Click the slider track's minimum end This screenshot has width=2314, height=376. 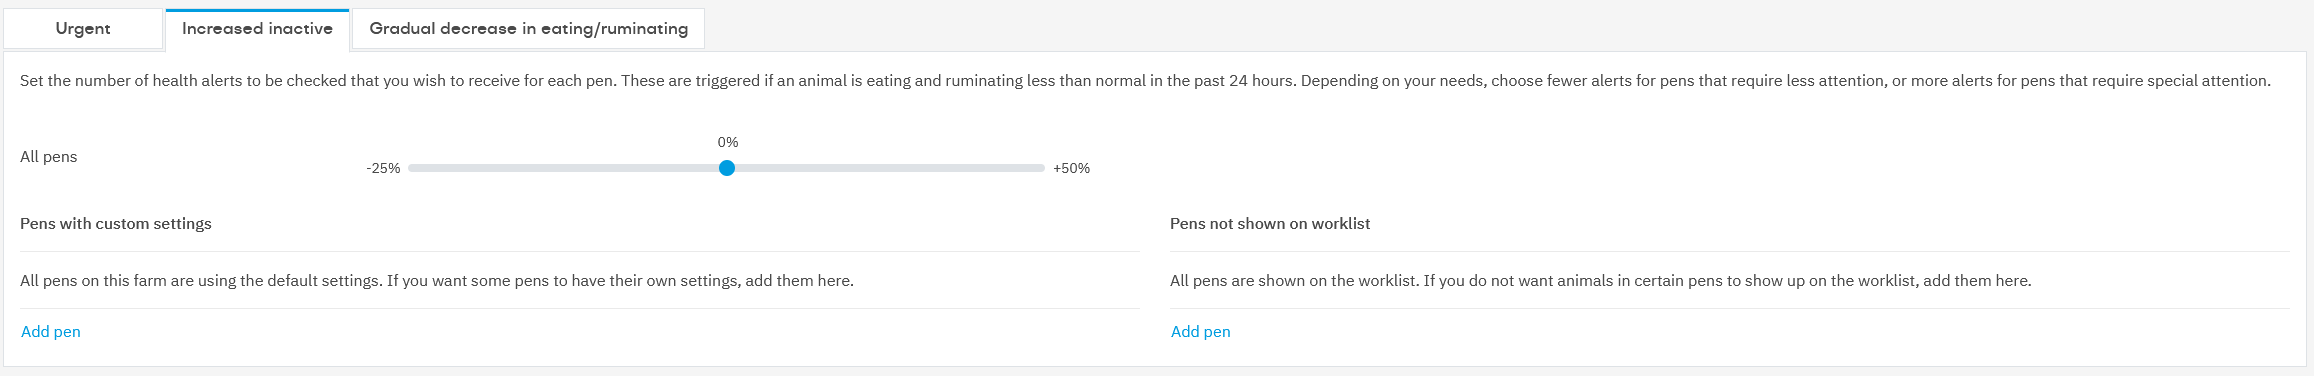click(x=411, y=168)
